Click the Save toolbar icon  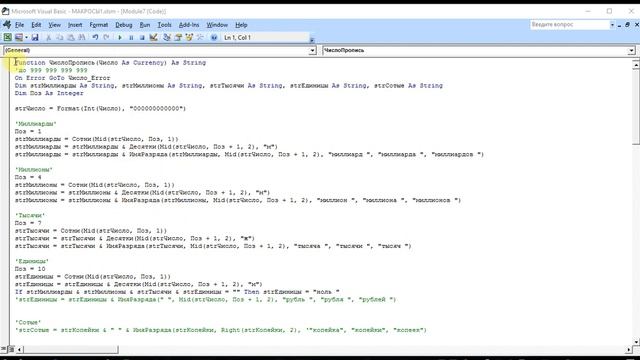(35, 38)
